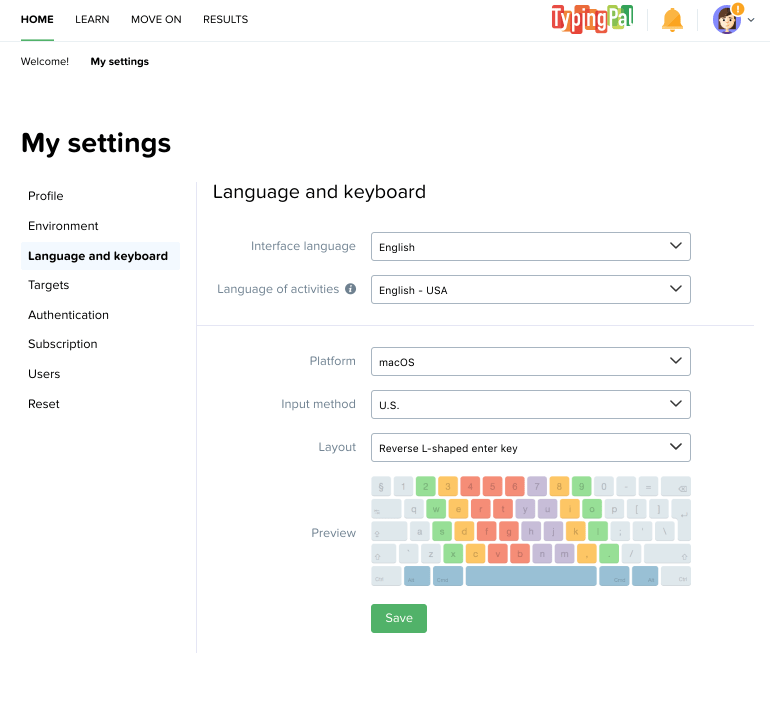Select Environment in settings sidebar

pos(63,226)
